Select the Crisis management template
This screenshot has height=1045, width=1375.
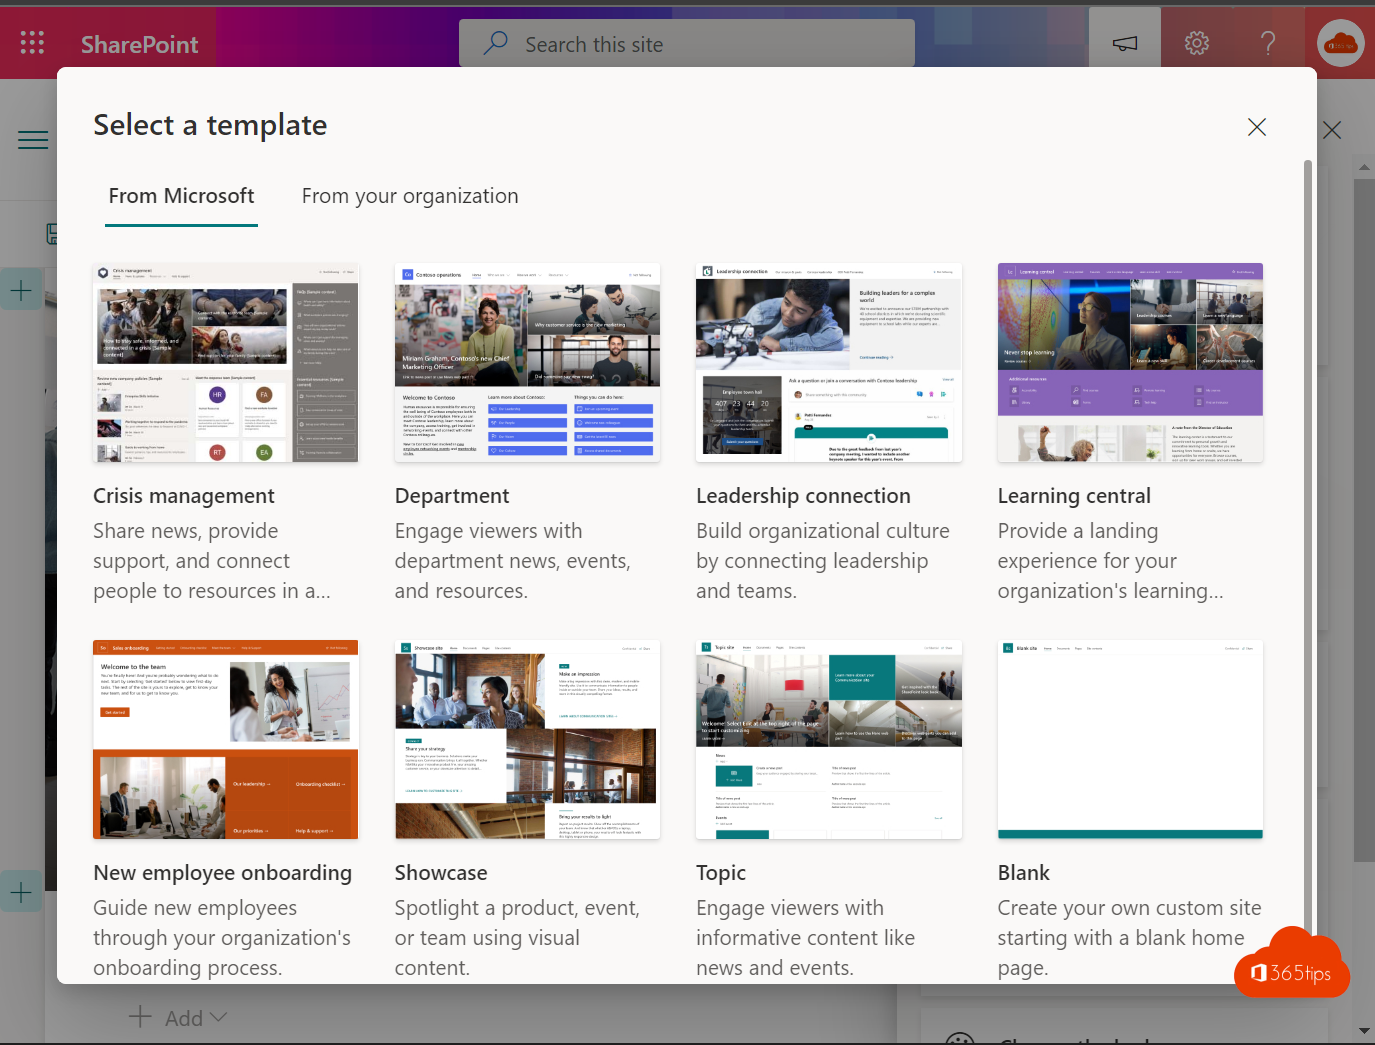pos(225,362)
